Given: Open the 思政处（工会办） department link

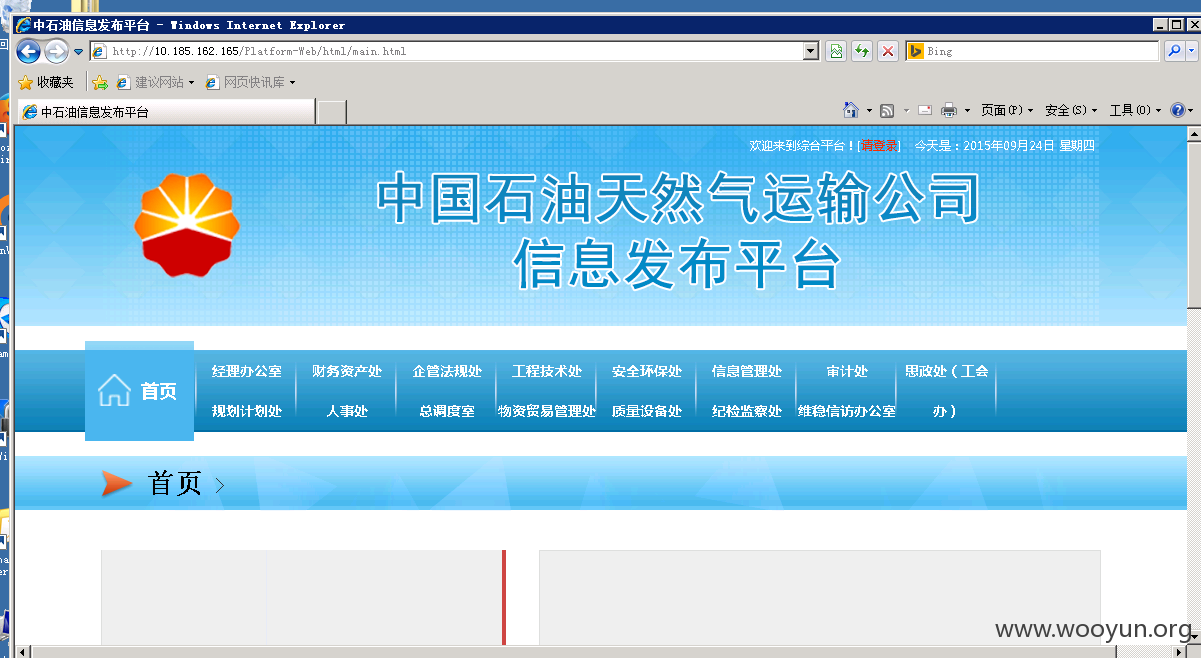Looking at the screenshot, I should 947,391.
